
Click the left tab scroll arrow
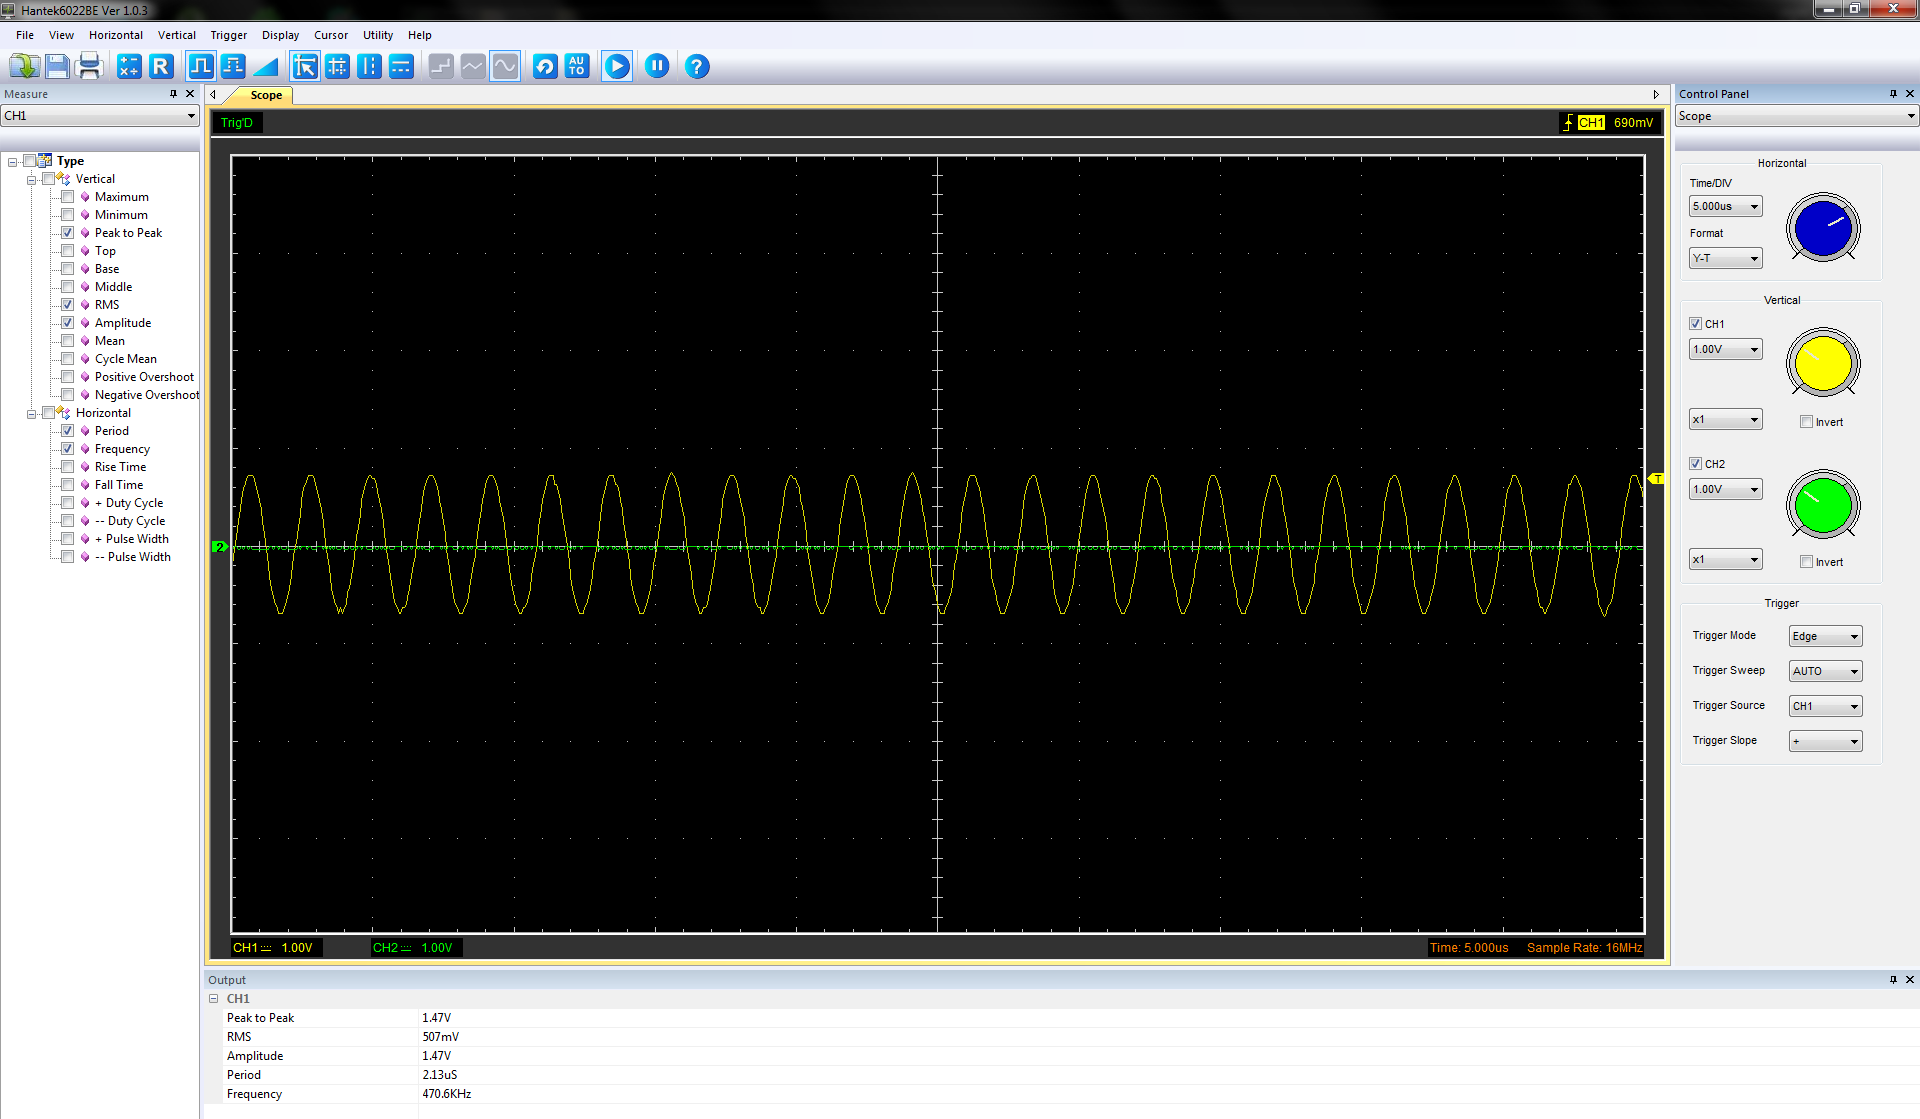(x=213, y=95)
